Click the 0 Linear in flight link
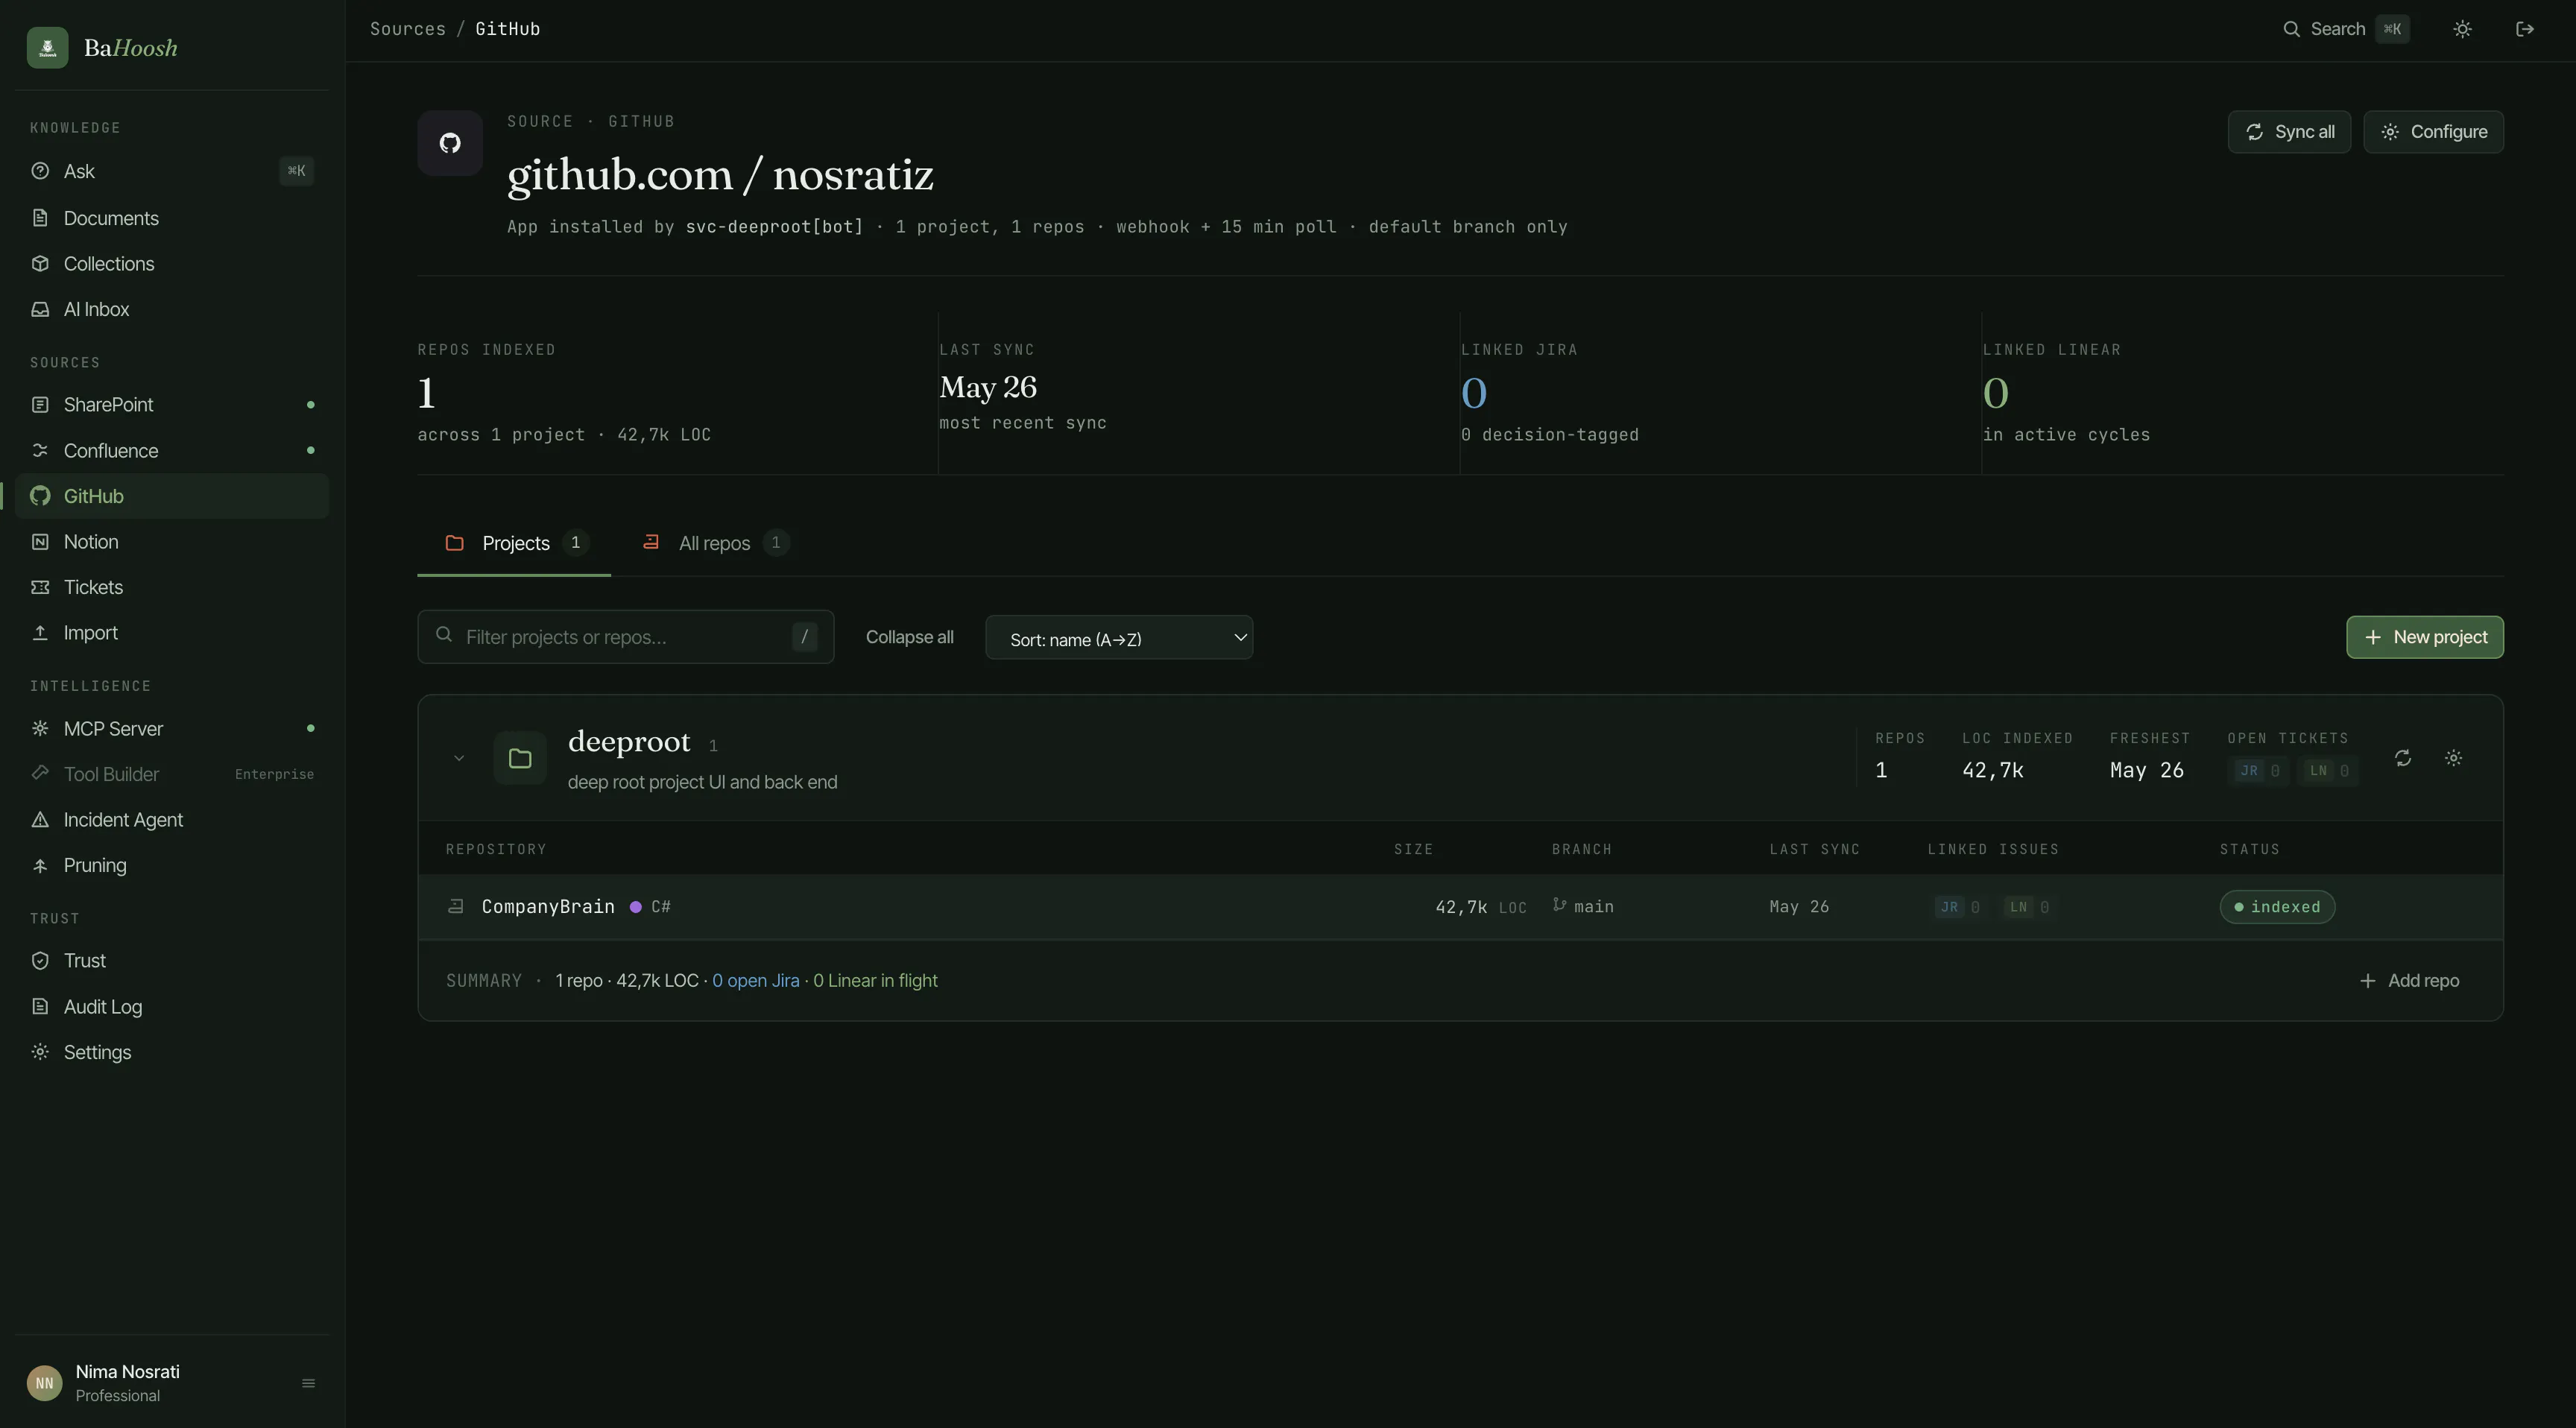This screenshot has height=1428, width=2576. point(875,981)
